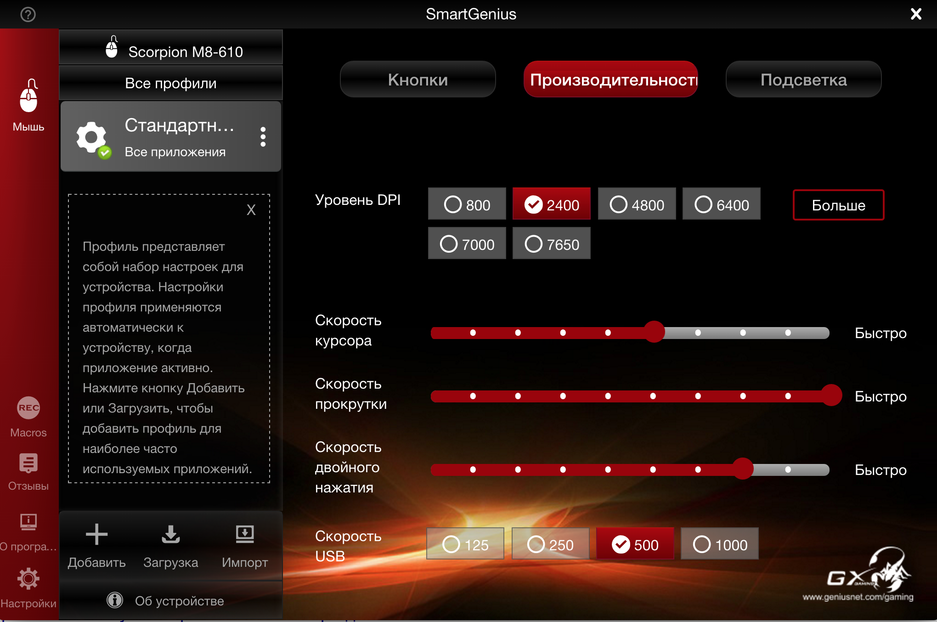Select DPI level 800
This screenshot has height=622, width=937.
(x=467, y=204)
